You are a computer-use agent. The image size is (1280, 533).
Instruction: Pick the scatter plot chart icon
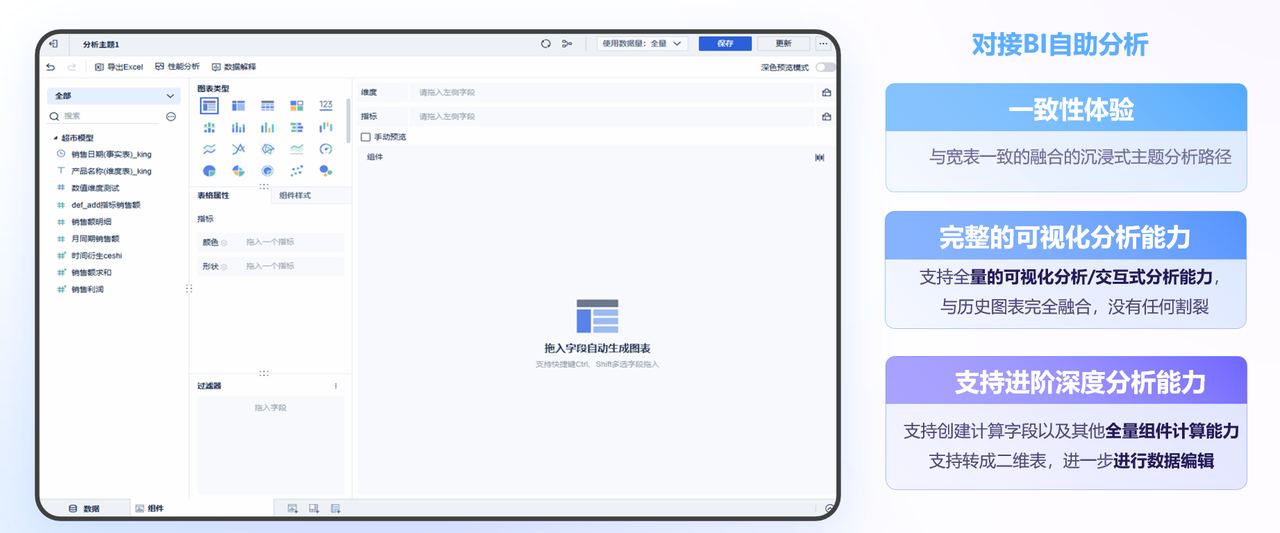pos(297,171)
